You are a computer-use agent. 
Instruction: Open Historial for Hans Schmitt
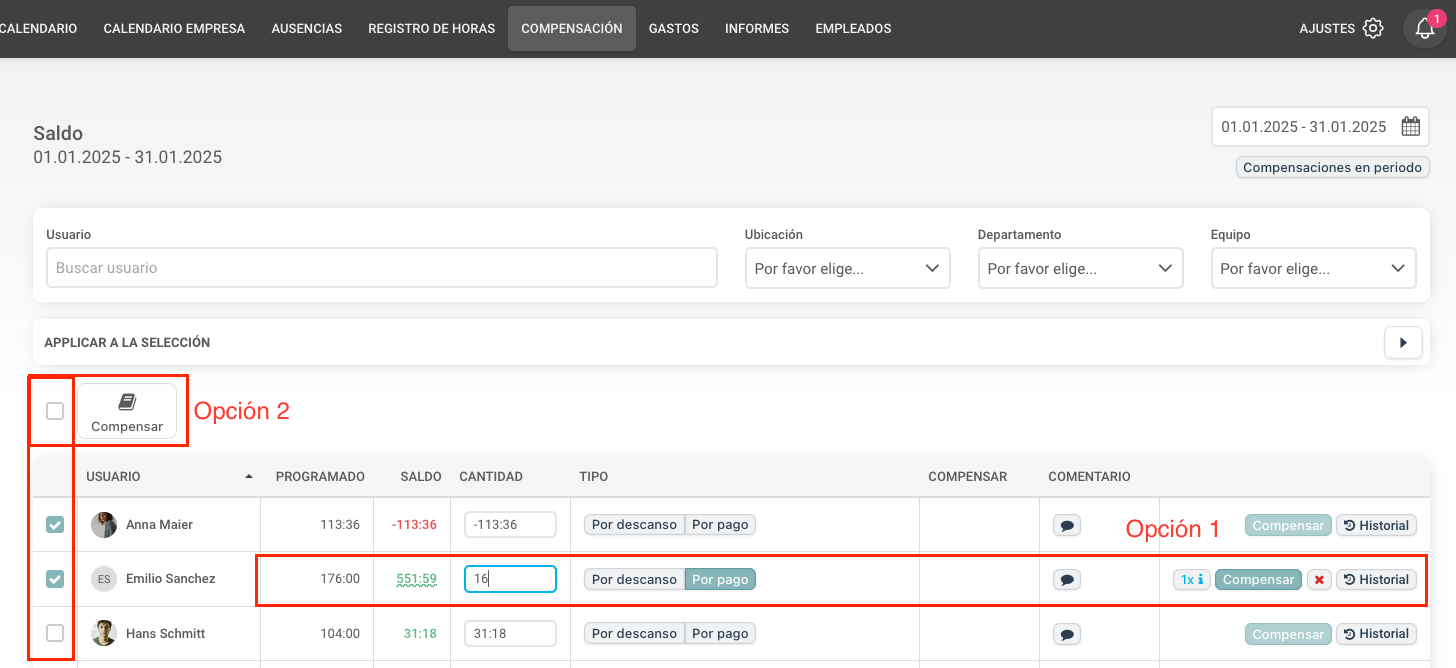[1377, 633]
